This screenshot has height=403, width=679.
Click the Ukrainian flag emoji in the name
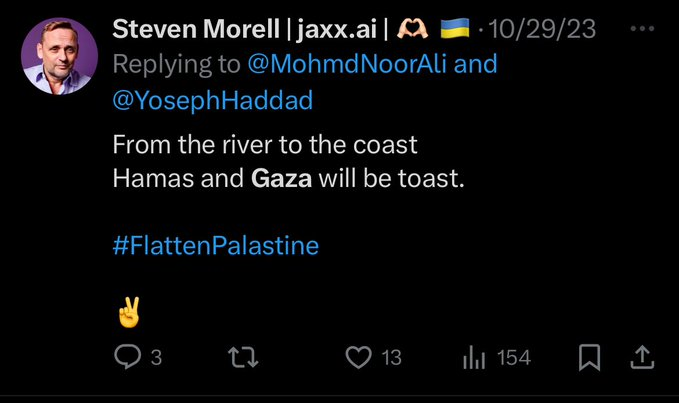[454, 29]
